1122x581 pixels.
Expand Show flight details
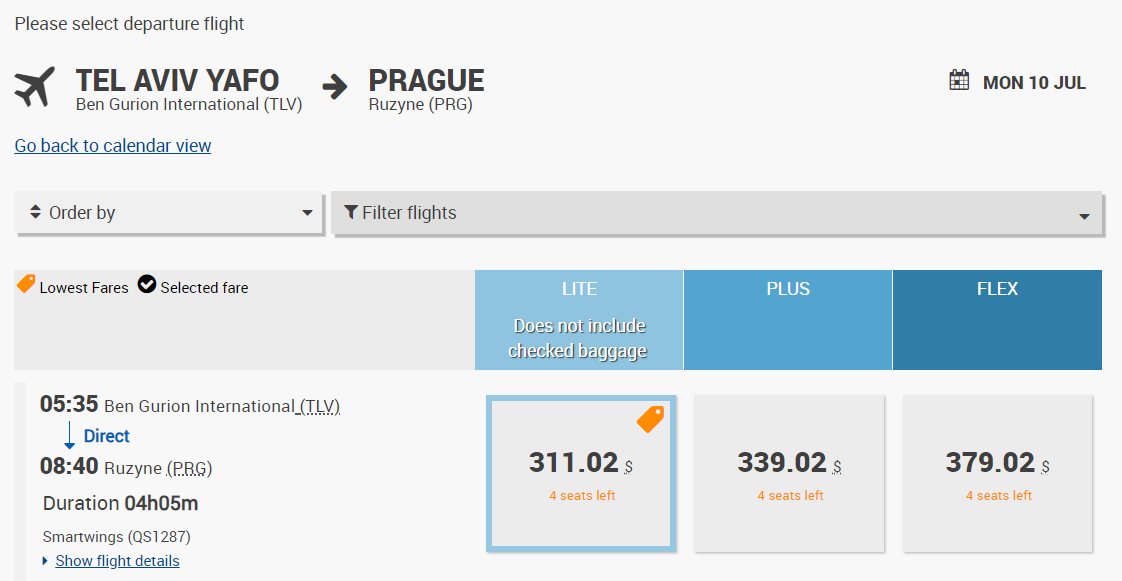[117, 561]
